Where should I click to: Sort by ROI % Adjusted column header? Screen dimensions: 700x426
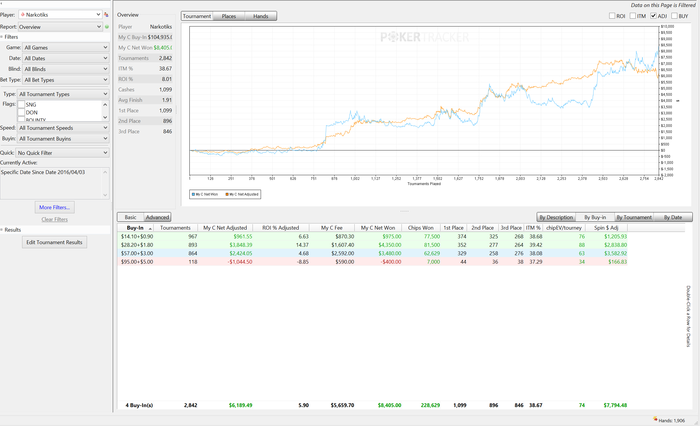(281, 228)
